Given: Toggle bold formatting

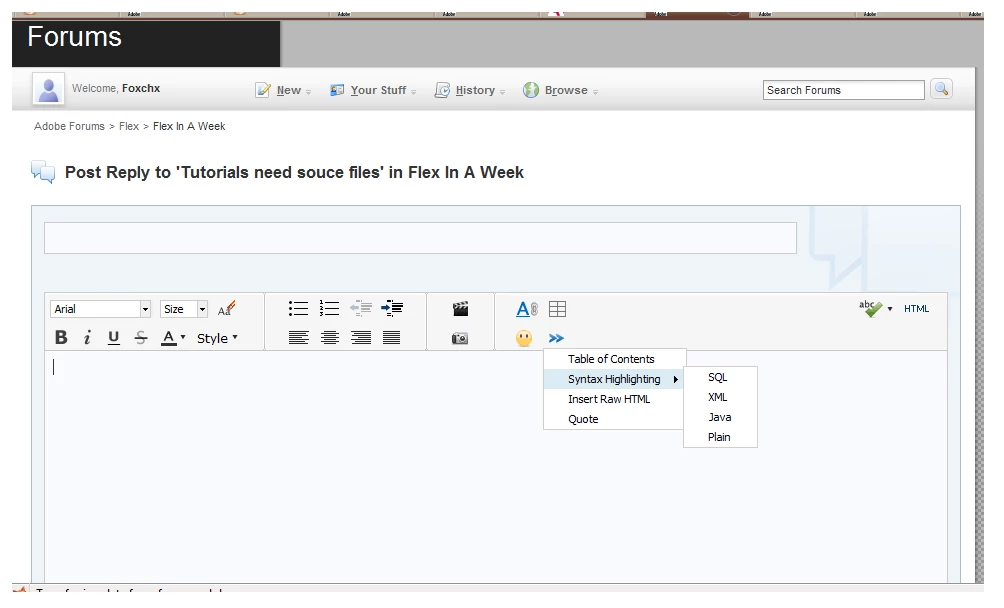Looking at the screenshot, I should point(61,337).
